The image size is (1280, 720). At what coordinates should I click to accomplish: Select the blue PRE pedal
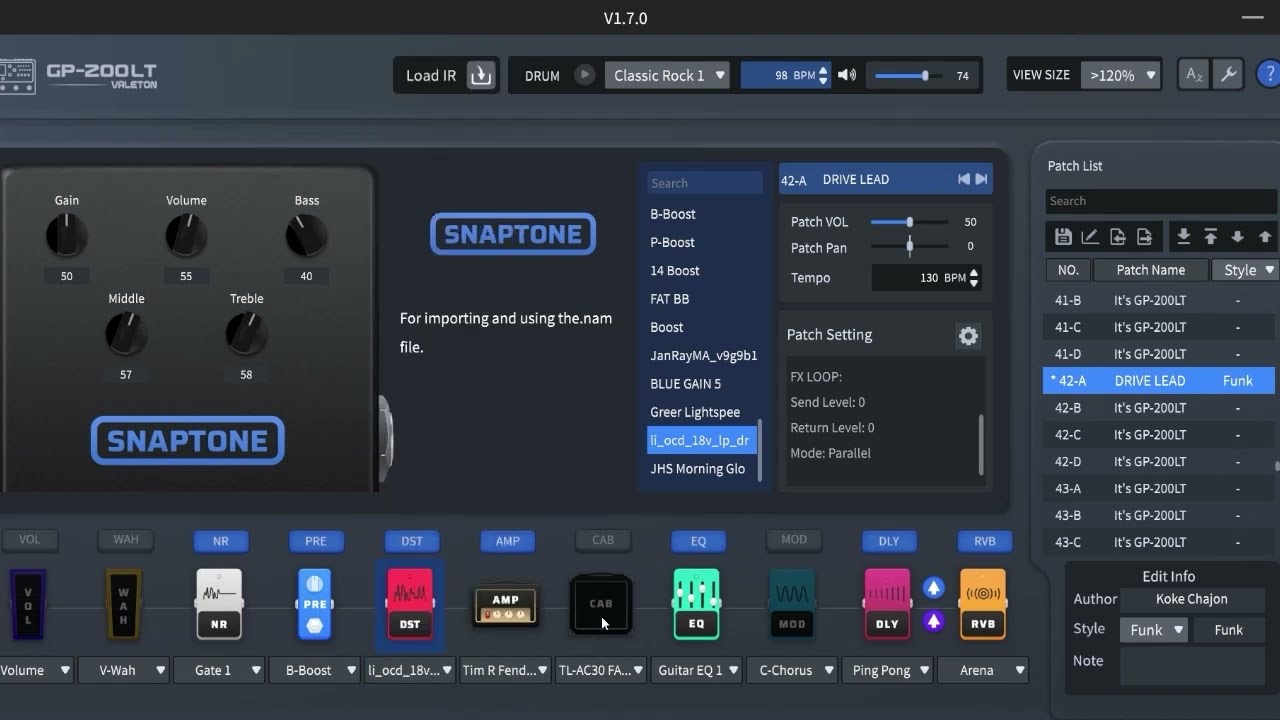point(314,604)
